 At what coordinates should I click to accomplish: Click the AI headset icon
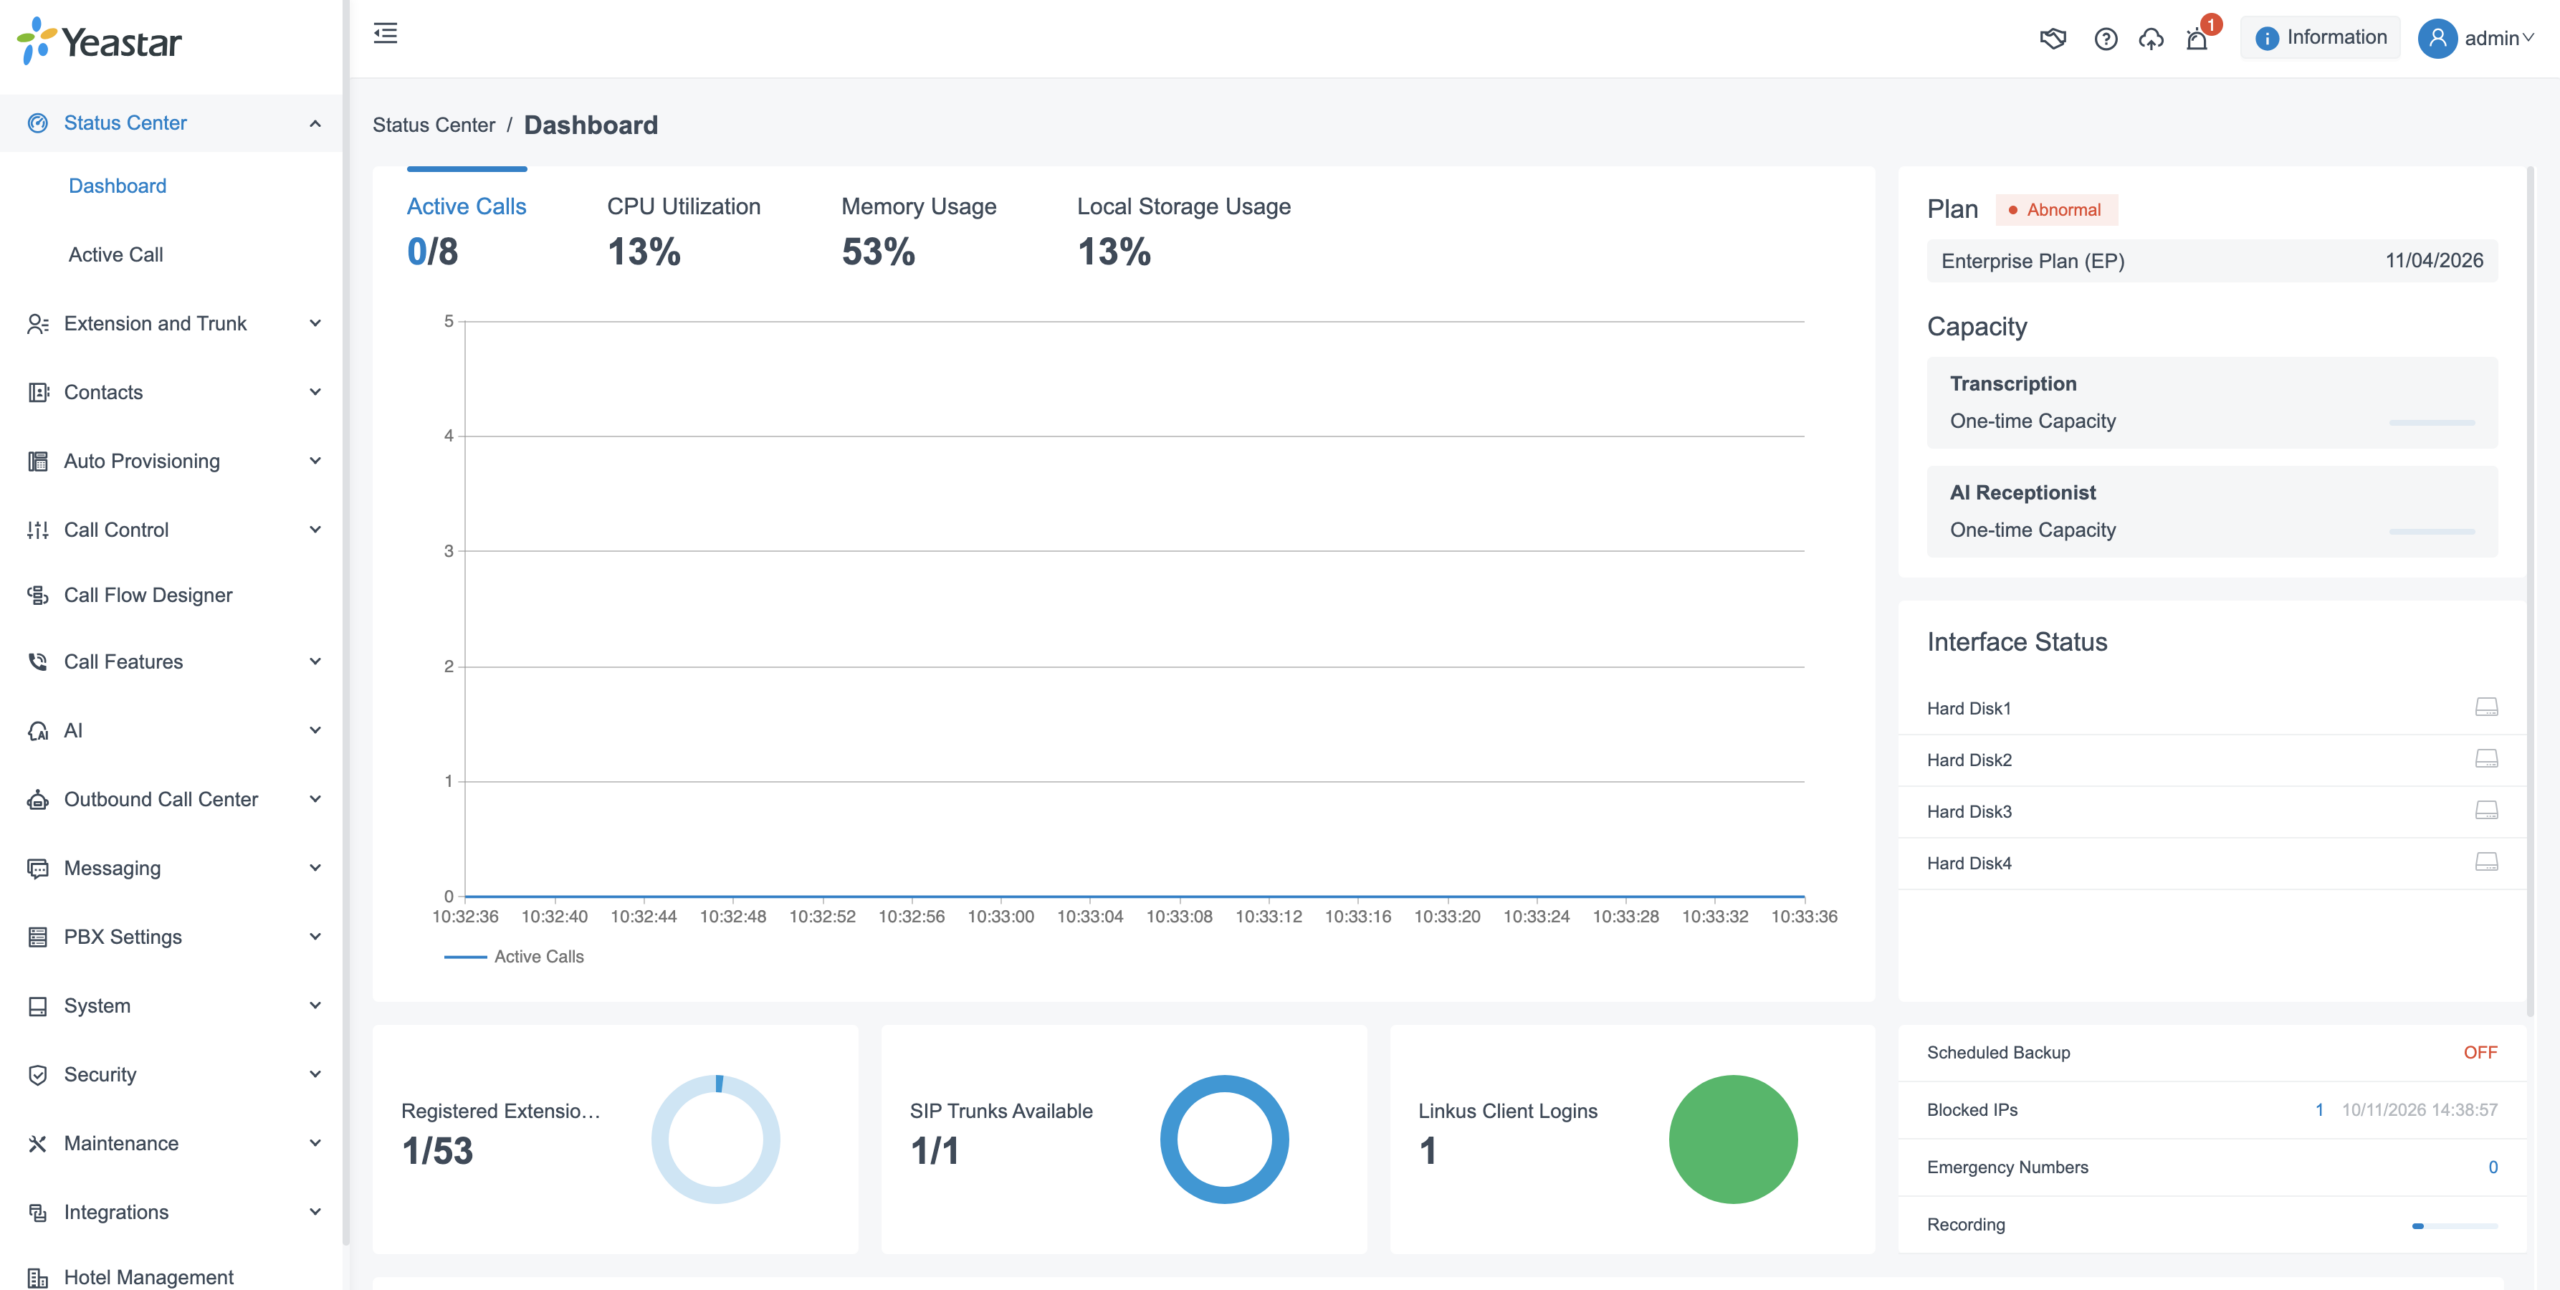pyautogui.click(x=38, y=731)
